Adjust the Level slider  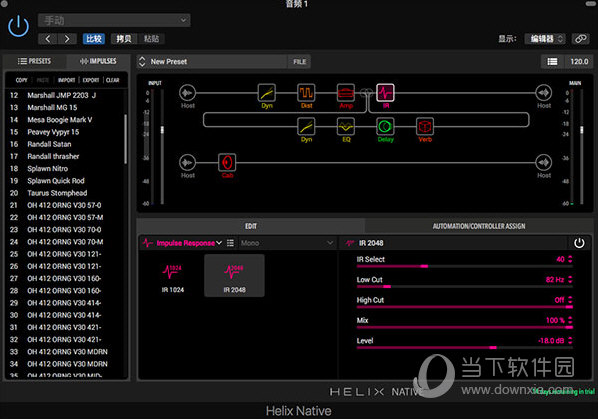click(x=465, y=348)
